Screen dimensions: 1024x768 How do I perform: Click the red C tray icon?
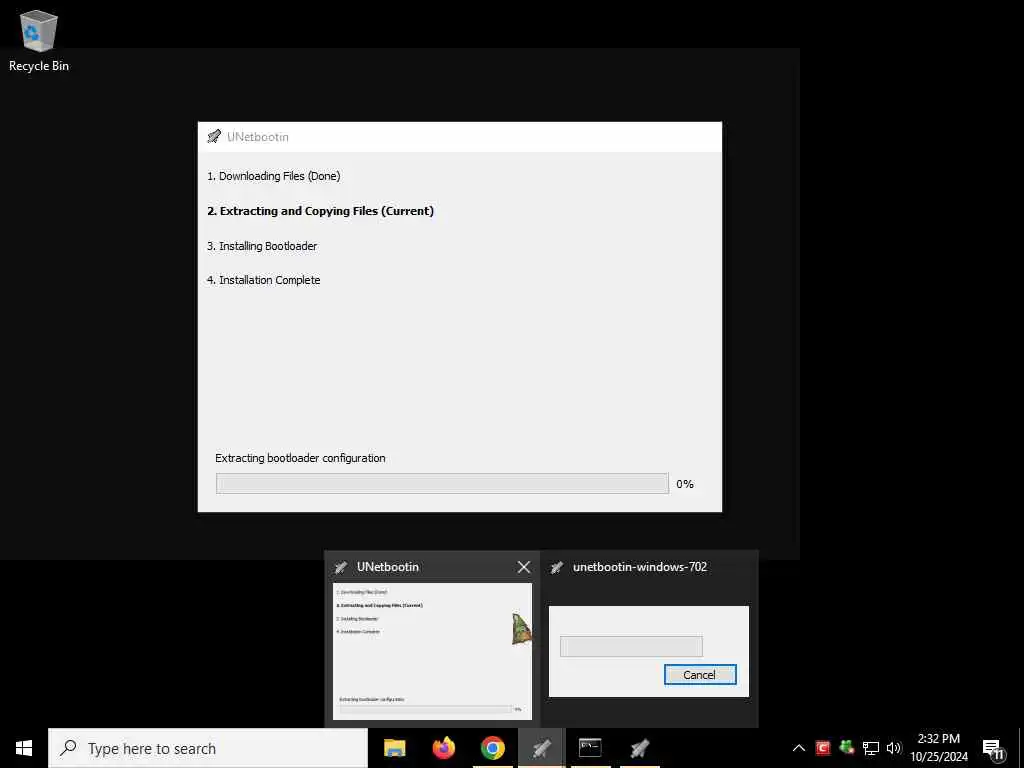click(x=823, y=748)
